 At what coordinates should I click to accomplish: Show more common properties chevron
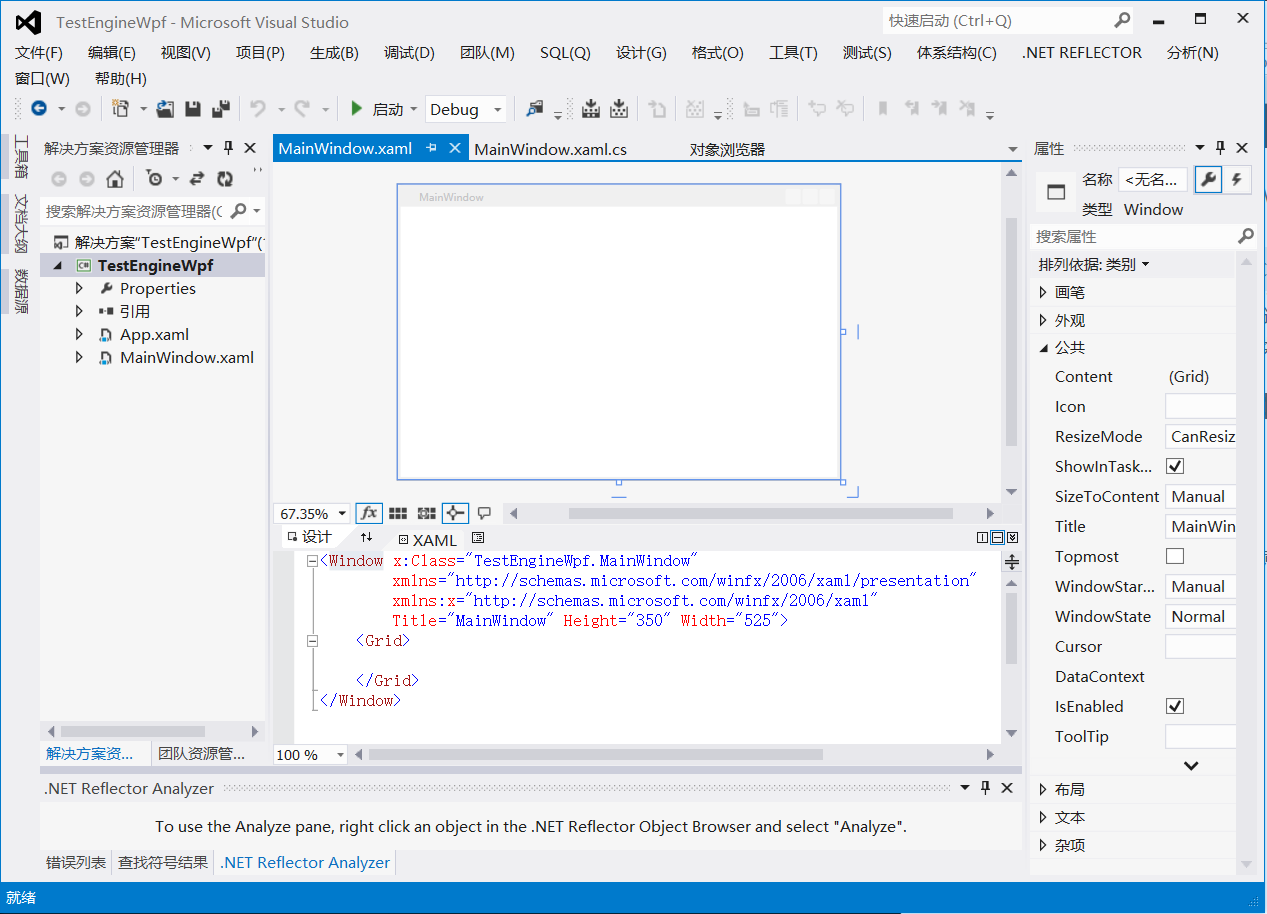[1191, 765]
